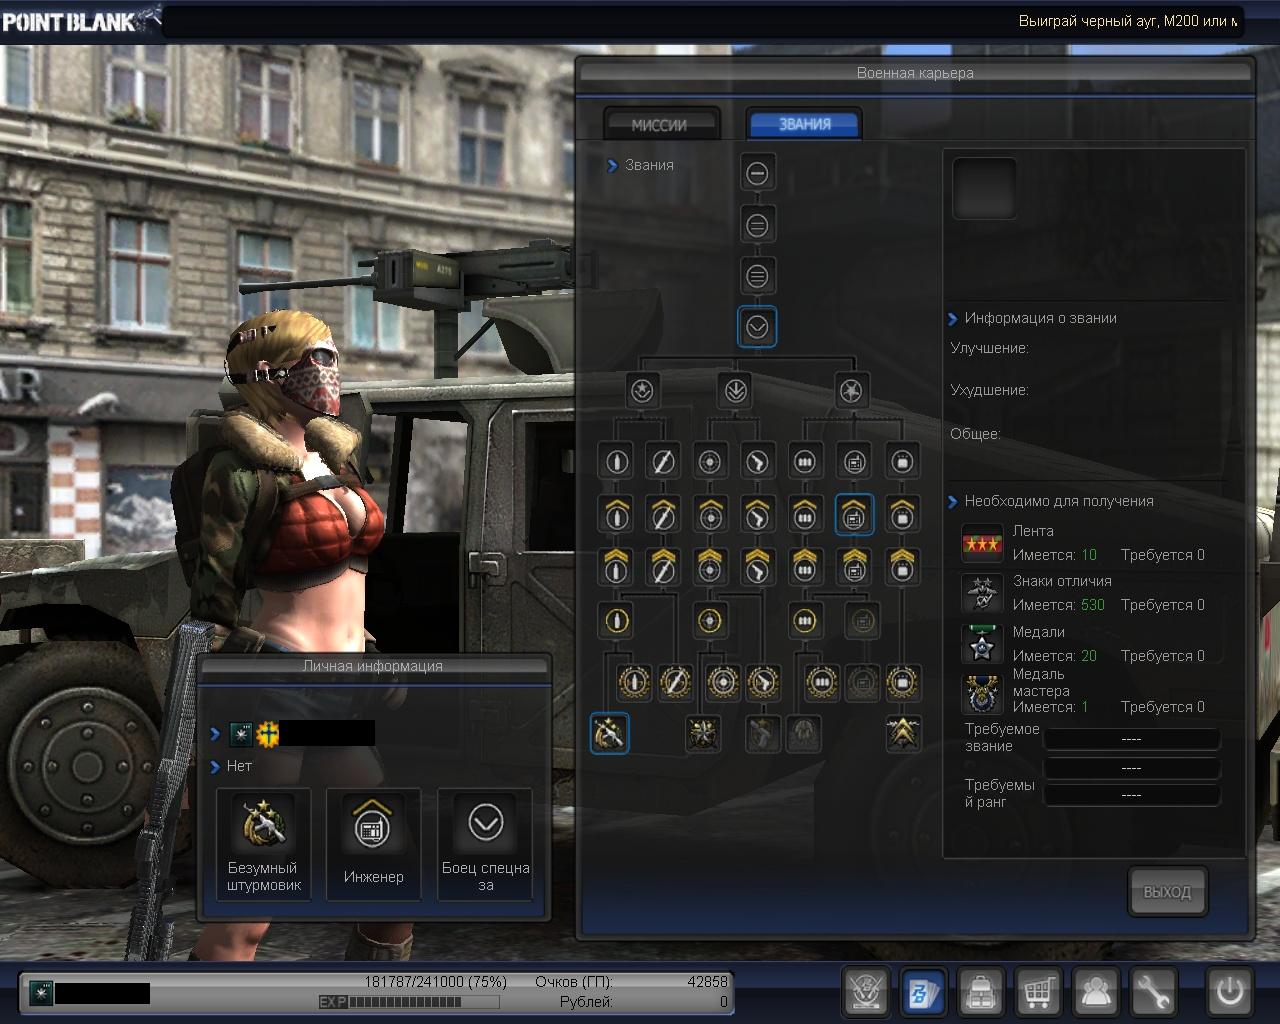Select the single-bar rank at tree top
The width and height of the screenshot is (1280, 1024).
pyautogui.click(x=757, y=173)
